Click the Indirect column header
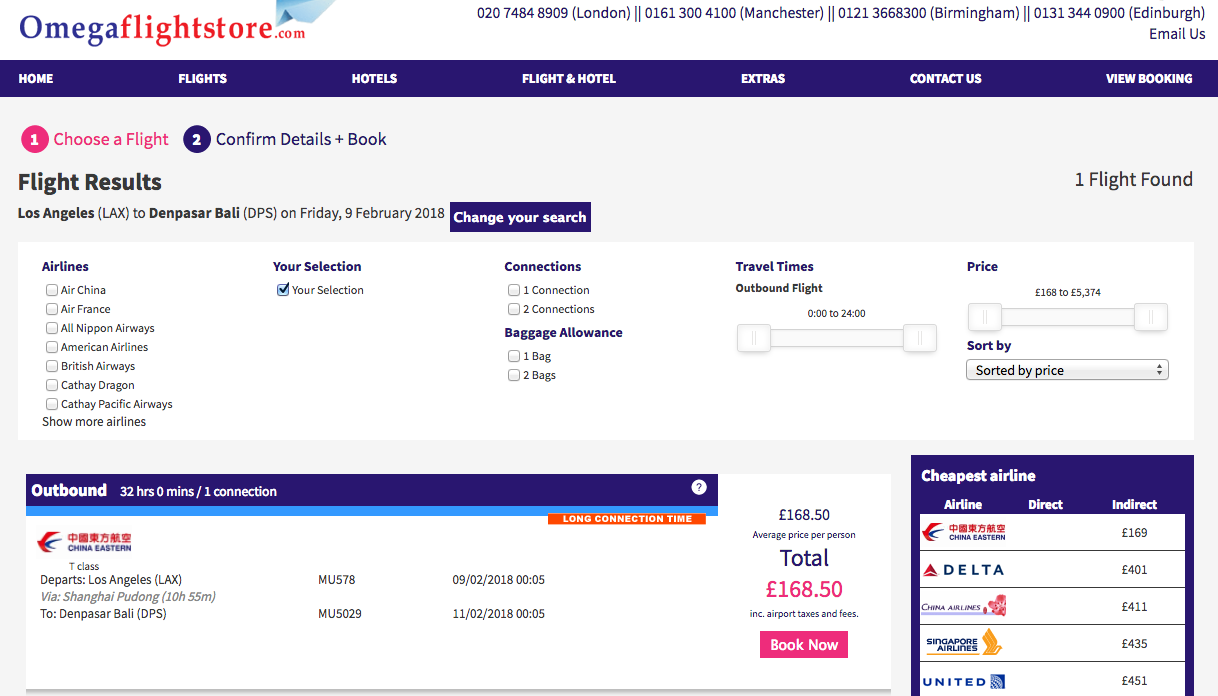The image size is (1218, 696). (1135, 505)
